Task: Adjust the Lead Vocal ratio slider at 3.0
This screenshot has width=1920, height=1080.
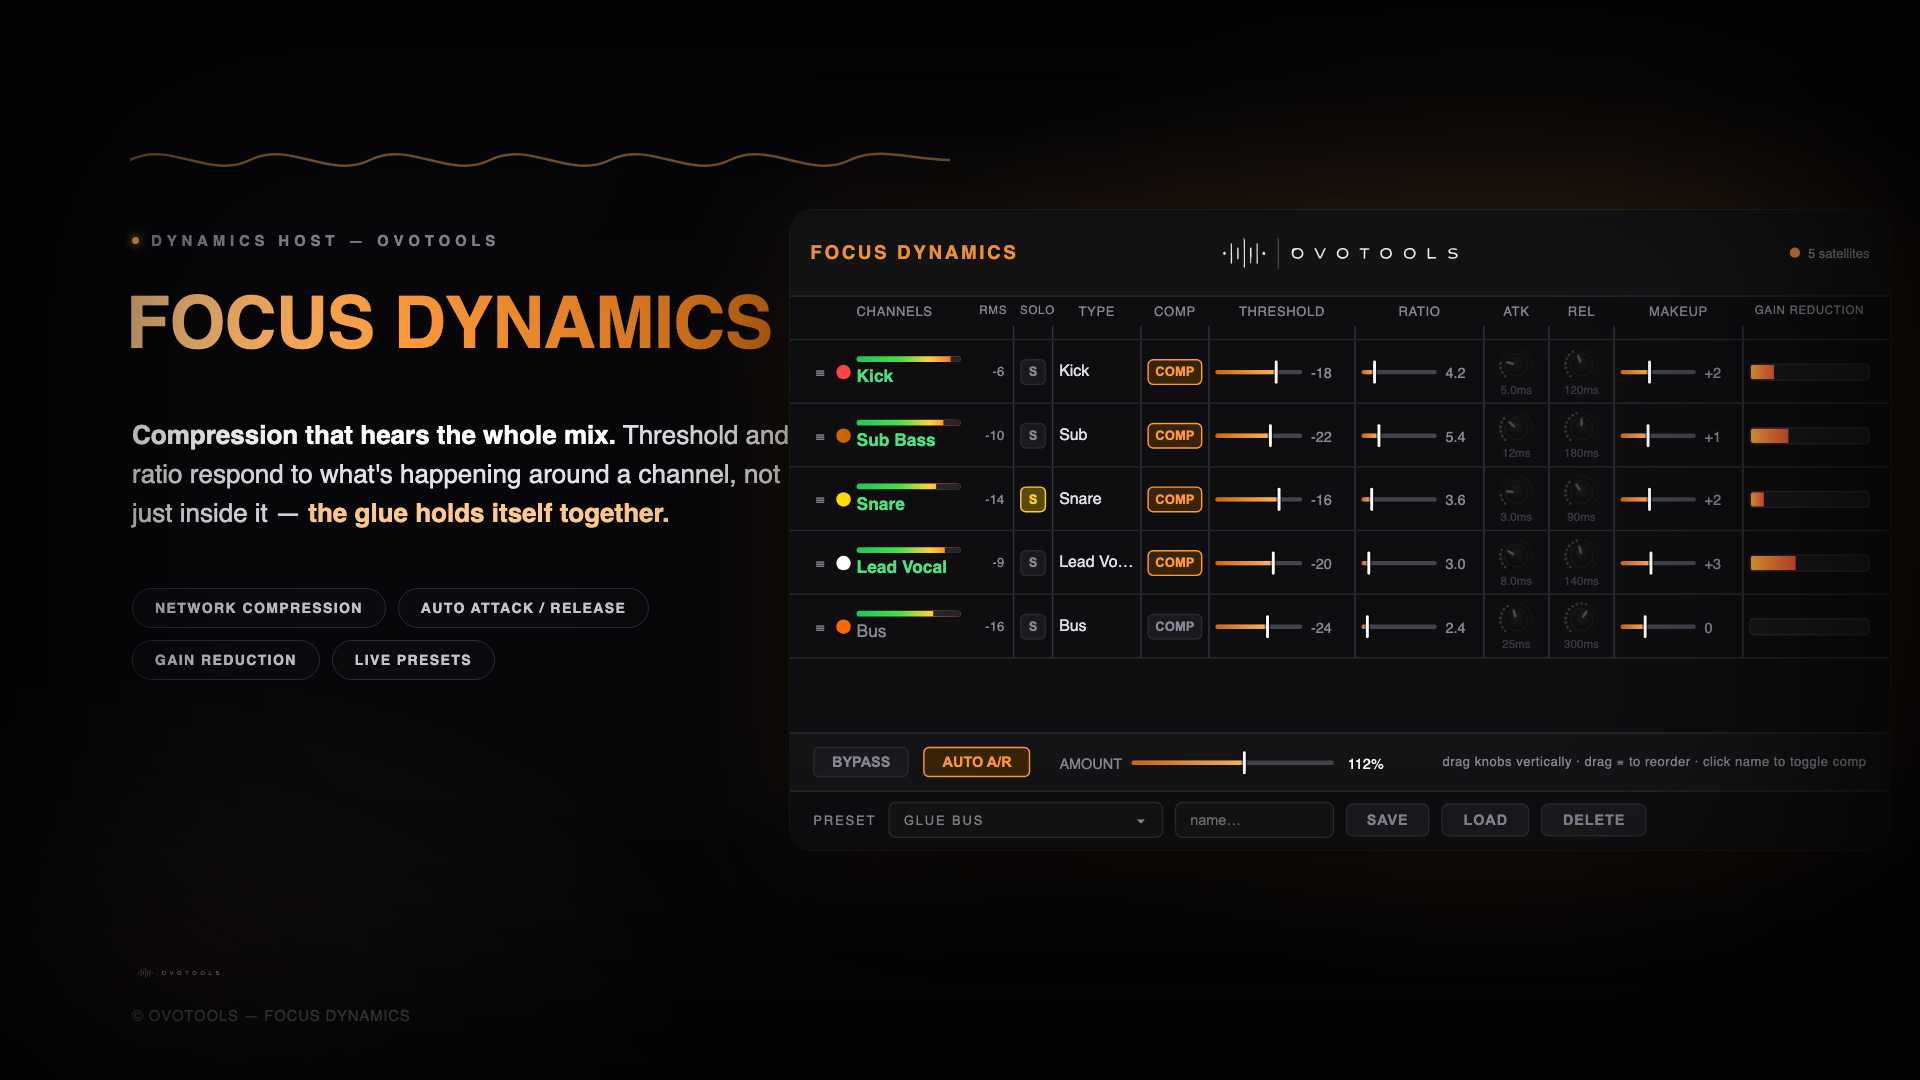Action: pyautogui.click(x=1399, y=563)
